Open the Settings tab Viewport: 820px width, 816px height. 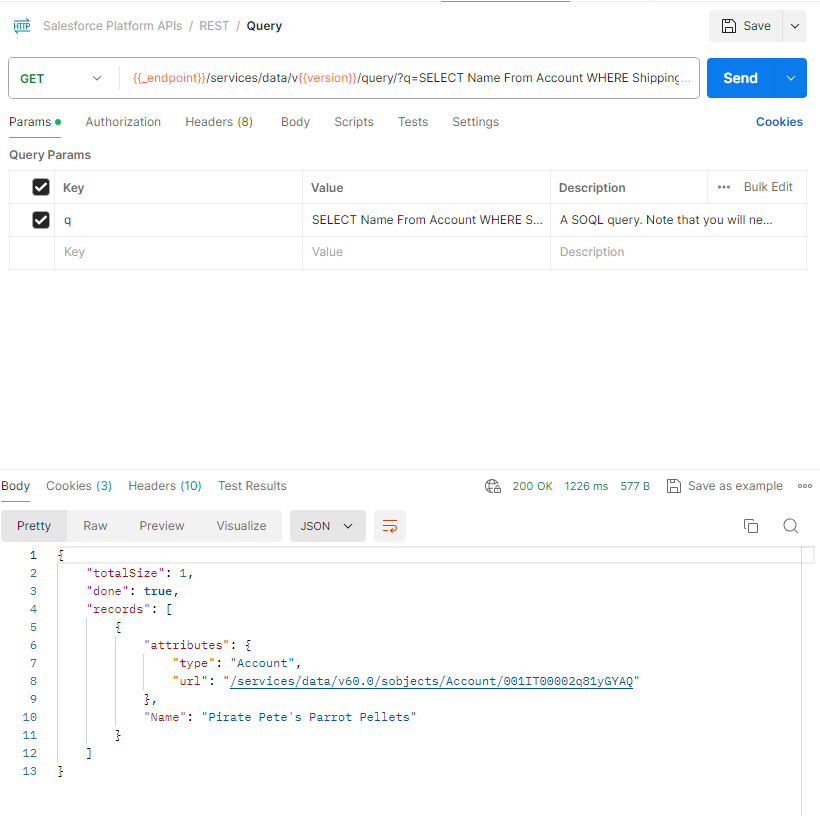click(x=475, y=122)
